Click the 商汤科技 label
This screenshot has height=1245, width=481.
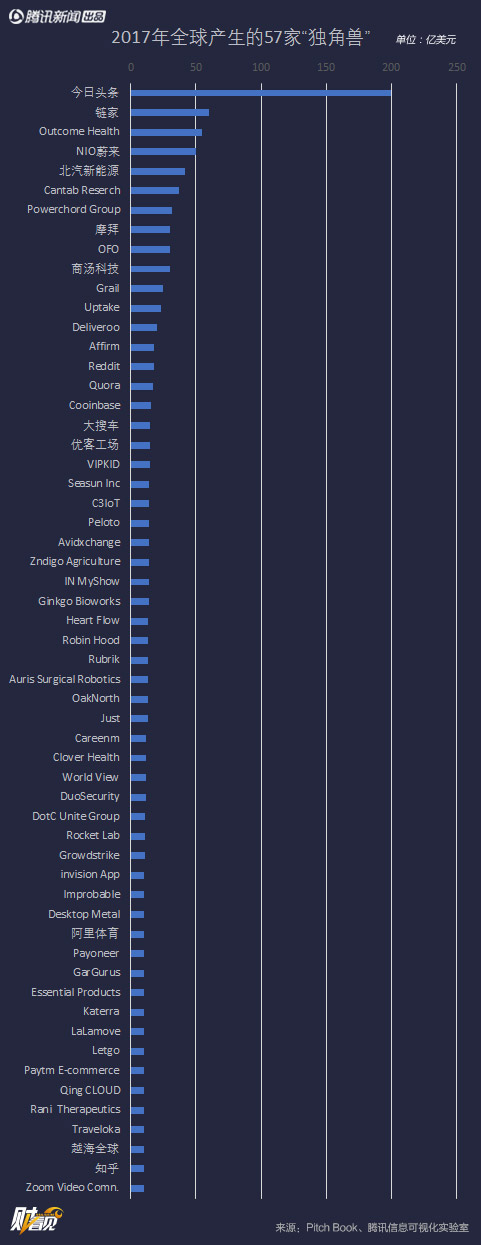pos(95,269)
